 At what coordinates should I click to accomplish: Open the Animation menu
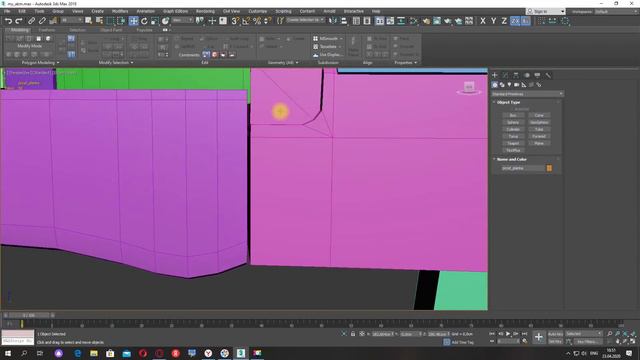(x=146, y=11)
